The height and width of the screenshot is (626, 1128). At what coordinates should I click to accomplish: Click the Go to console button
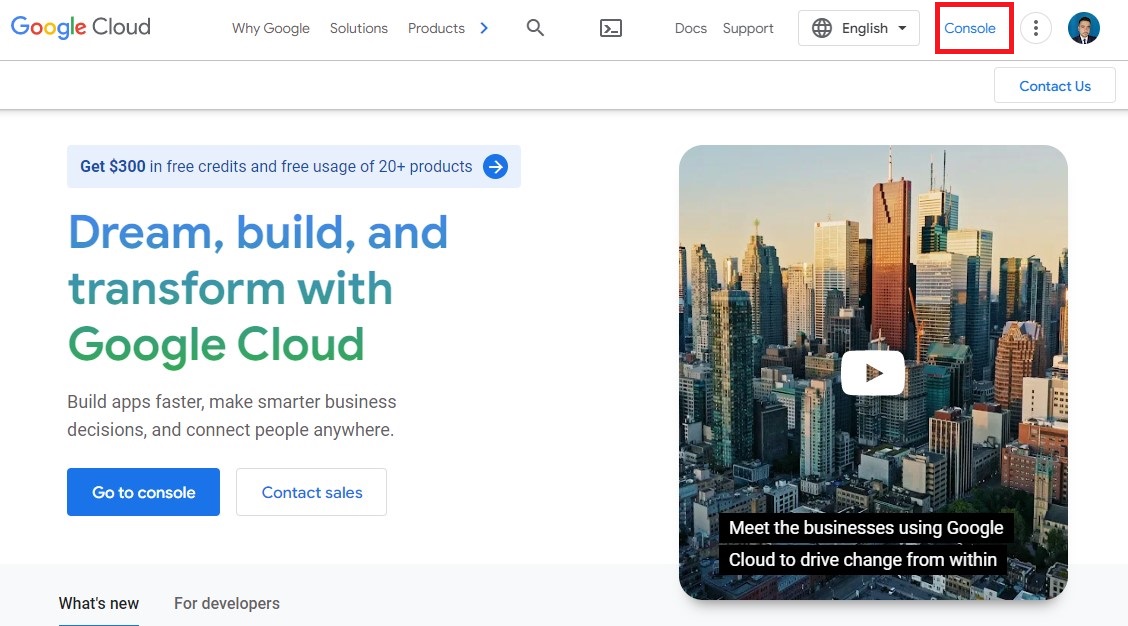coord(143,492)
